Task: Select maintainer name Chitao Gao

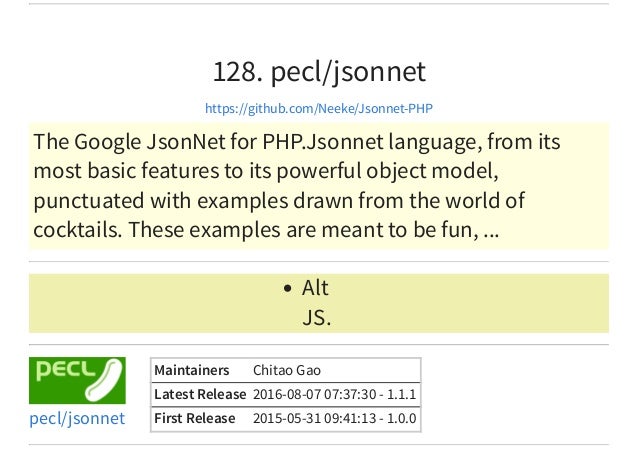Action: (287, 370)
